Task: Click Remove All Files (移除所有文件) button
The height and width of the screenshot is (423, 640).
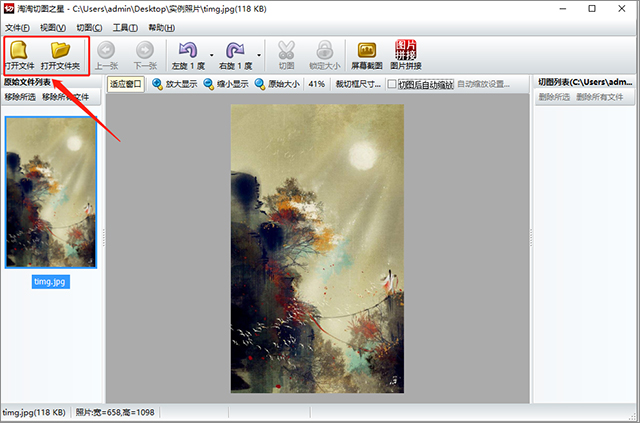Action: (66, 97)
